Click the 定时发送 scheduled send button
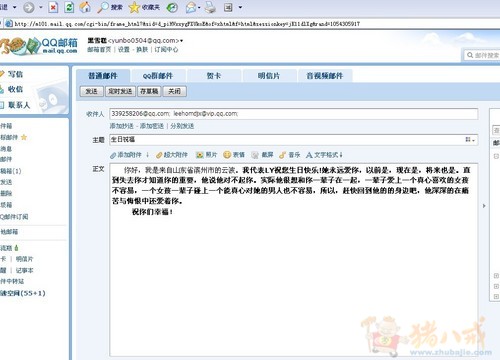500x360 pixels. [x=120, y=91]
